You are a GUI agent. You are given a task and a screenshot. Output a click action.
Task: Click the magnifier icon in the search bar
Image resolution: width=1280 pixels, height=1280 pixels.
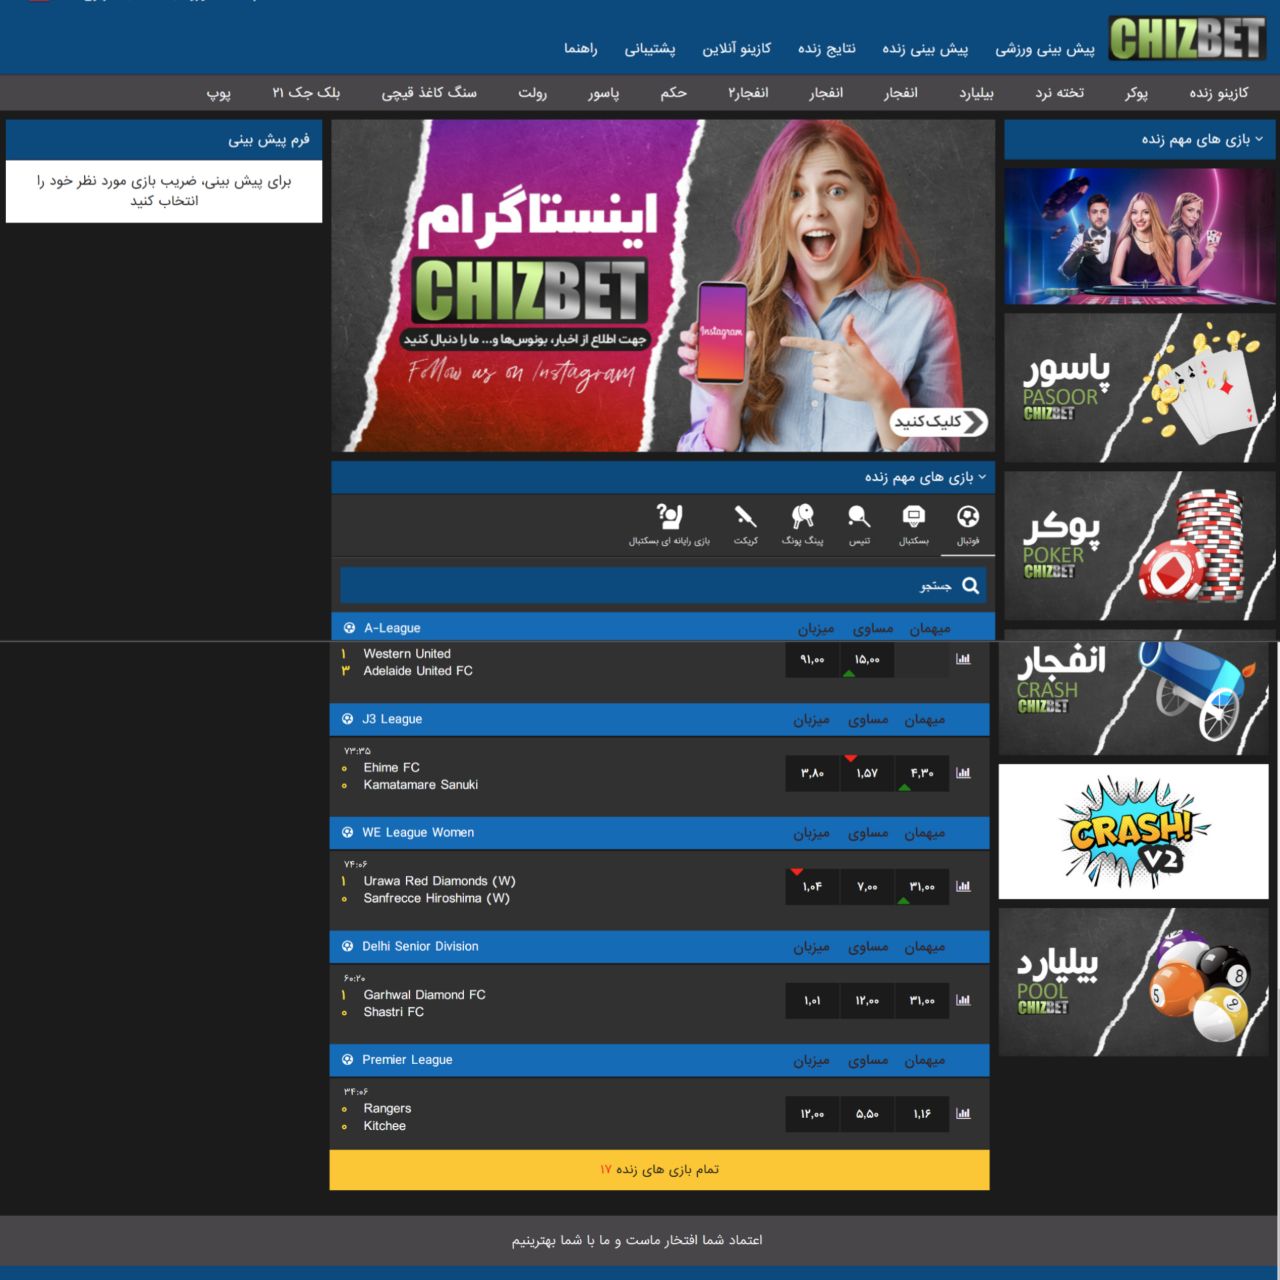tap(968, 585)
